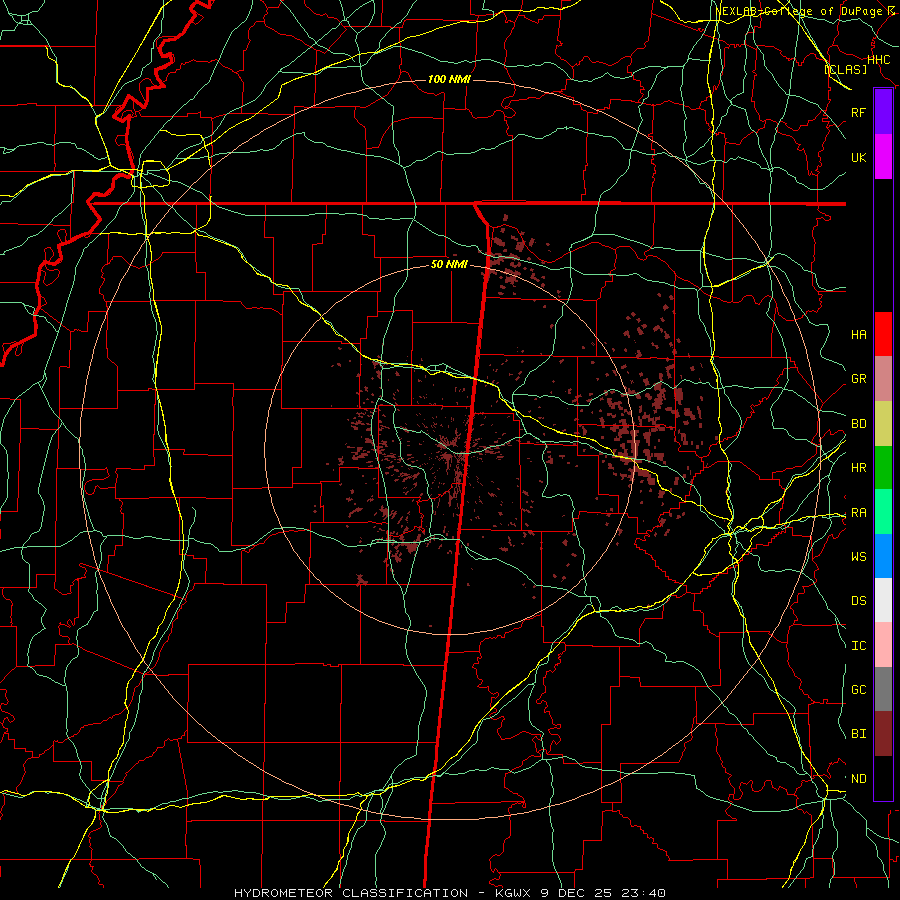
Task: Click the white DS legend color swatch
Action: click(x=883, y=600)
